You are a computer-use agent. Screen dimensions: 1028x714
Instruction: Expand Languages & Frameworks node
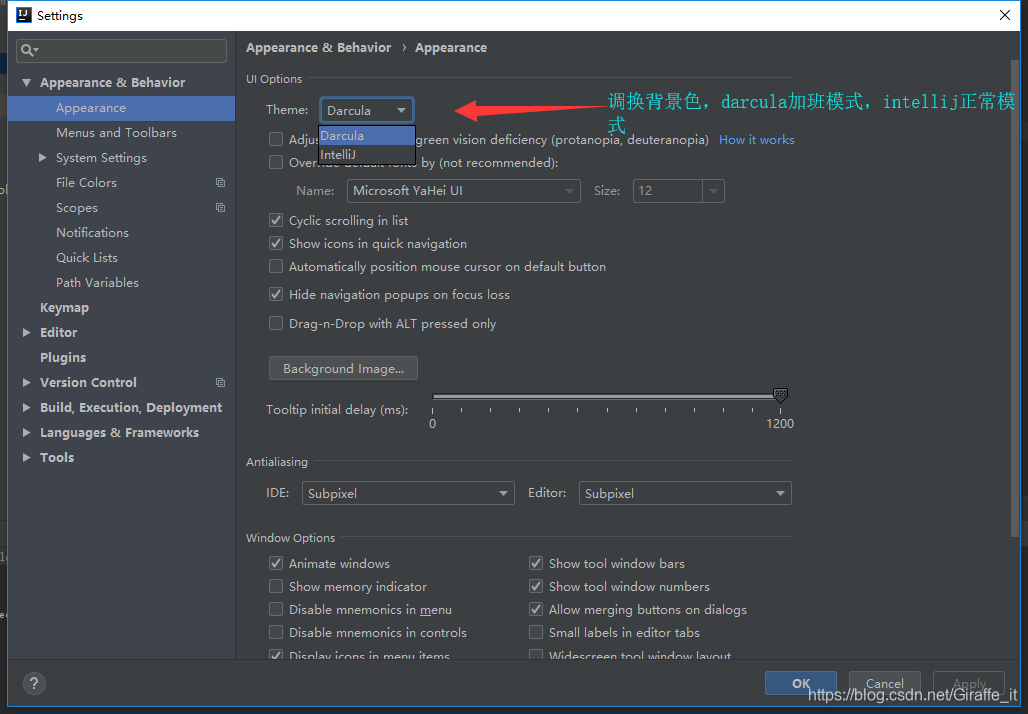point(26,432)
